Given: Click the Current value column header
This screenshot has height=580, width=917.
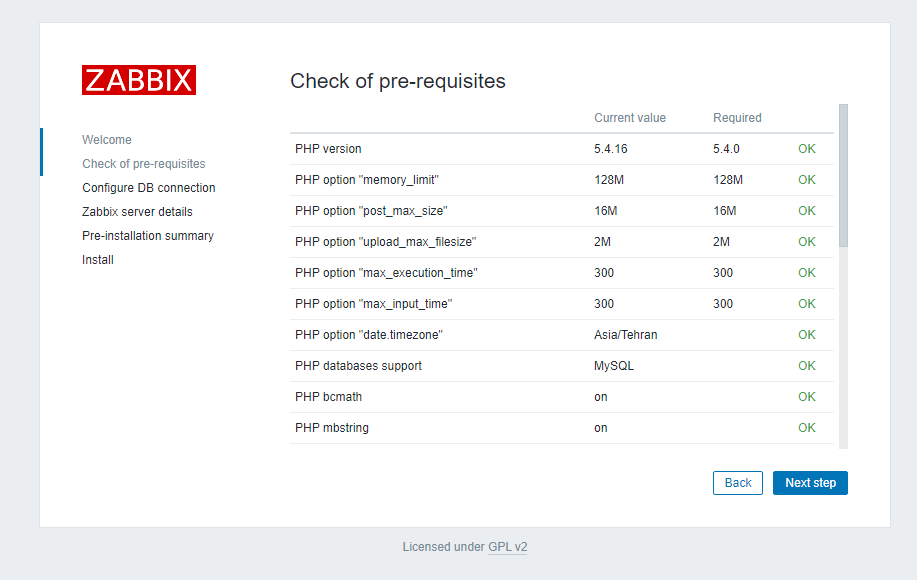Looking at the screenshot, I should tap(630, 118).
